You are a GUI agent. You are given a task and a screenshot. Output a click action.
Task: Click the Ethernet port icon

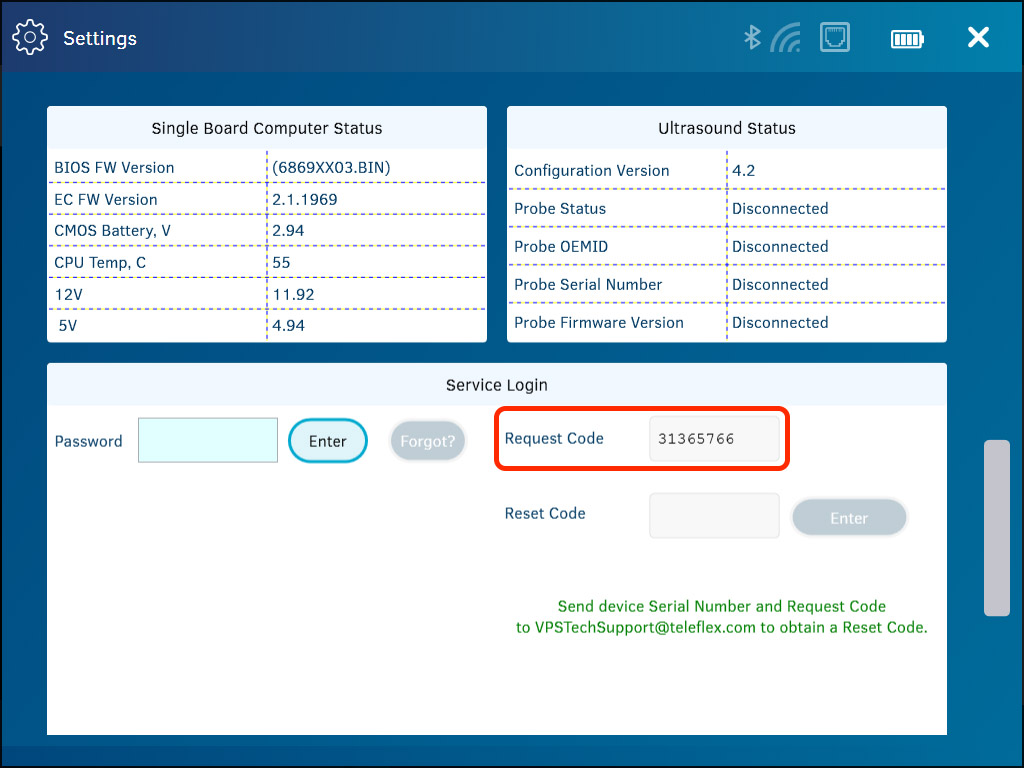(834, 38)
